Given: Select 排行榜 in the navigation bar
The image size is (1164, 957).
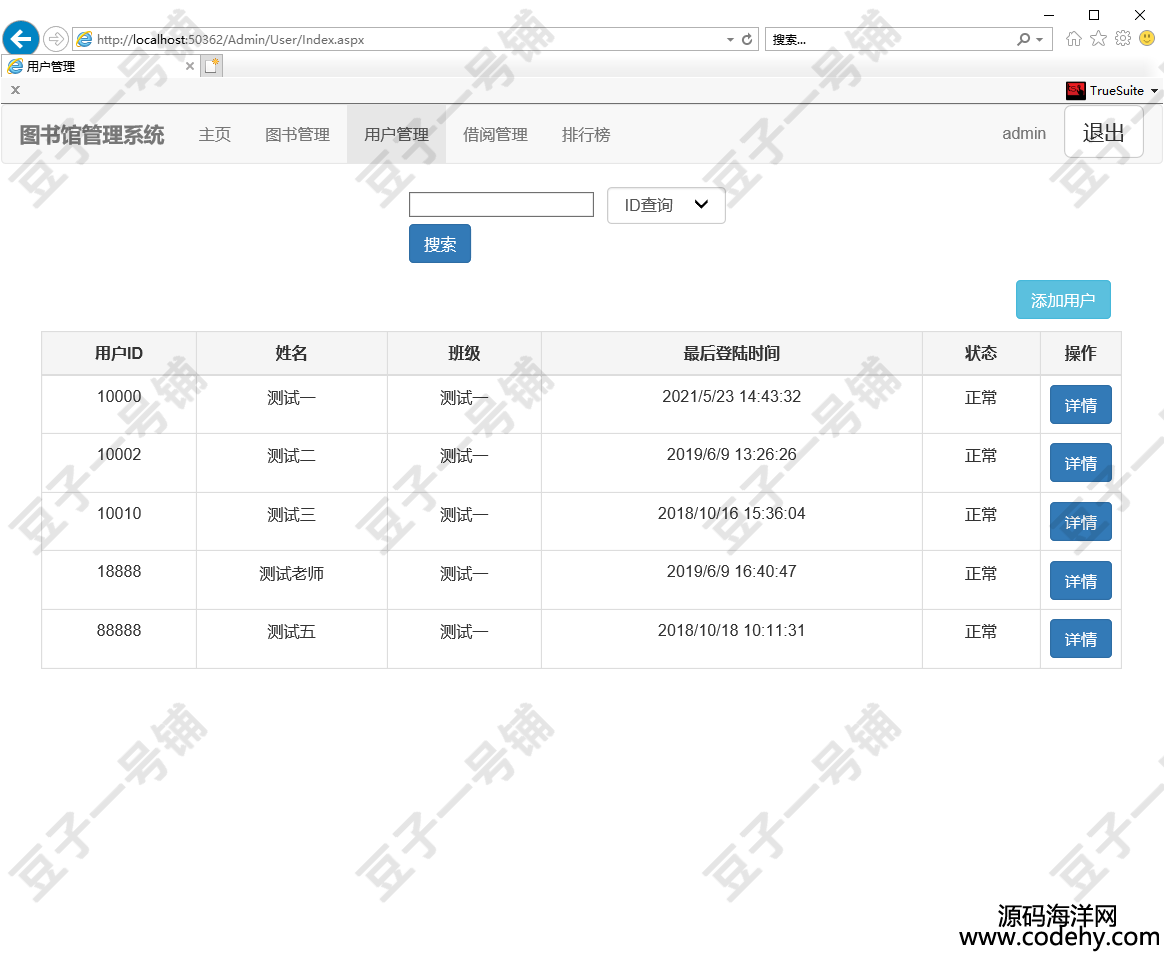Looking at the screenshot, I should tap(586, 134).
